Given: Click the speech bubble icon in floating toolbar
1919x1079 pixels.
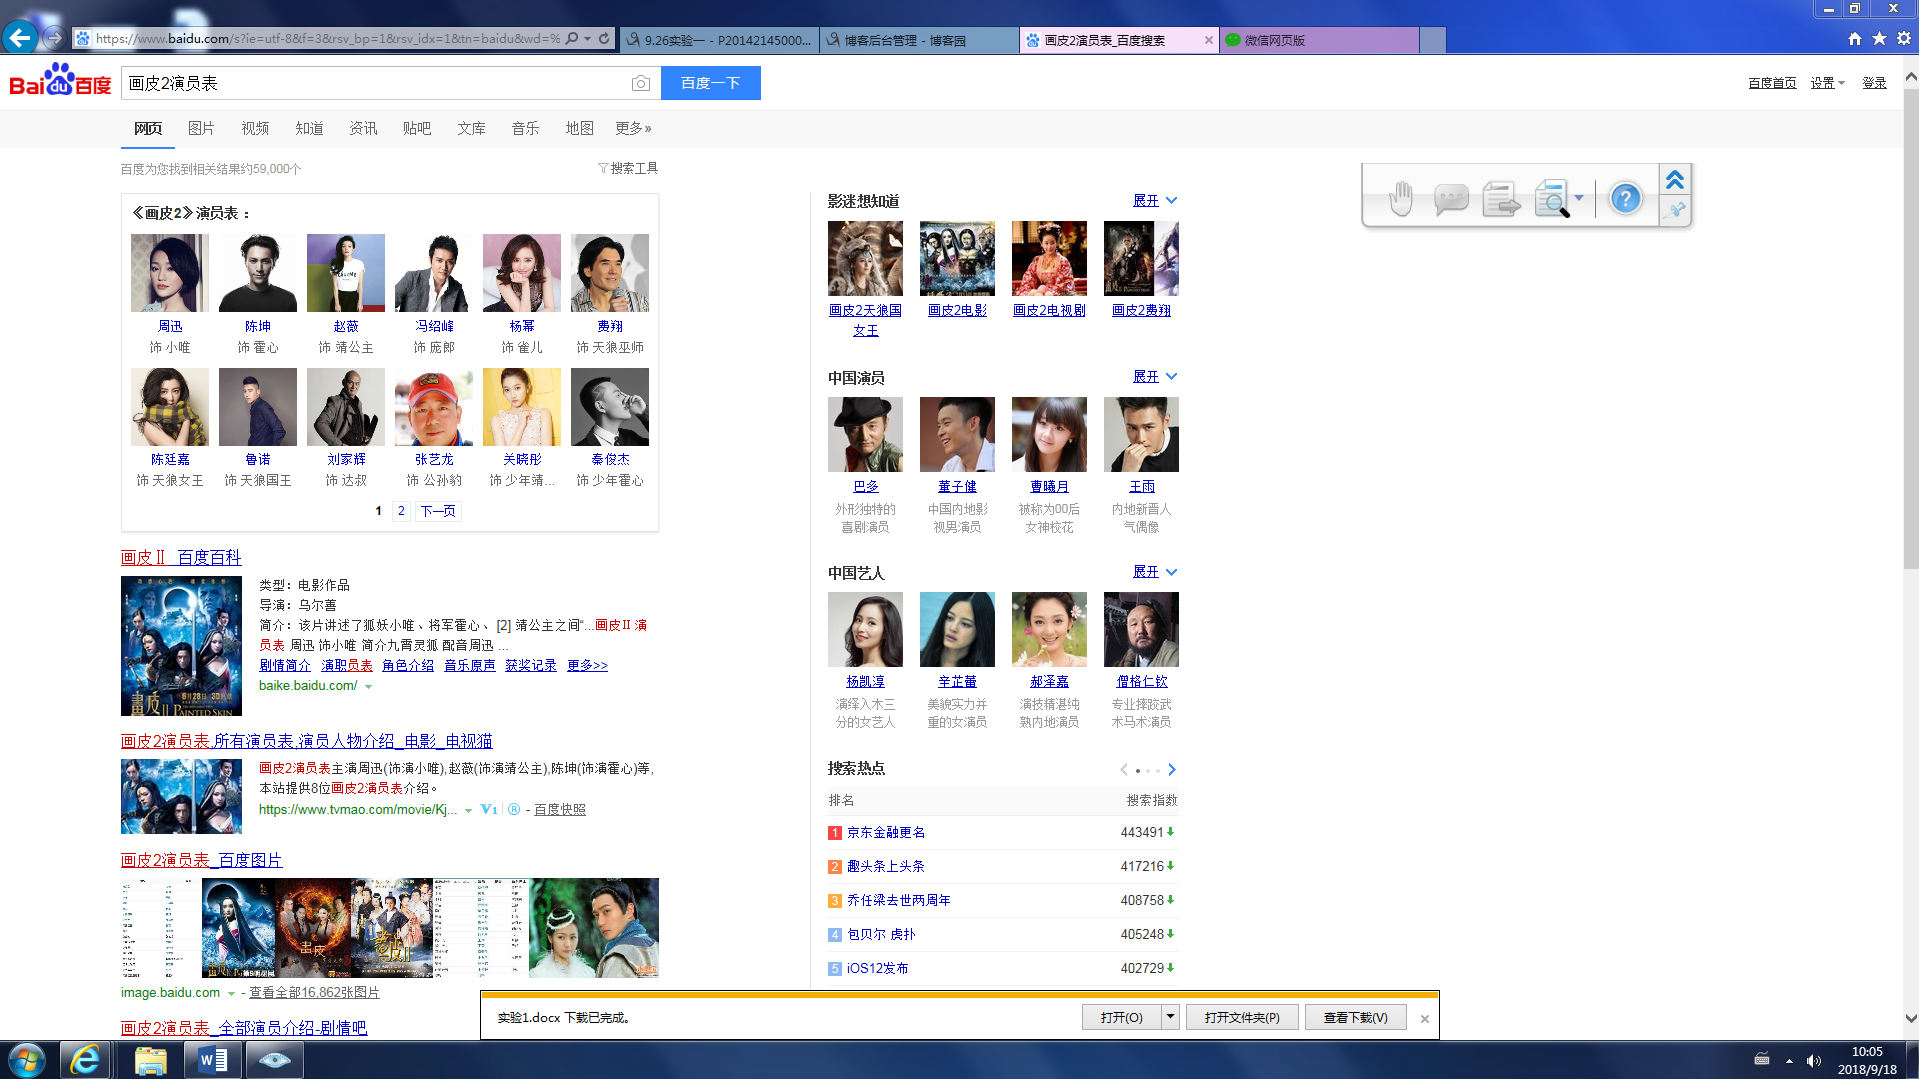Looking at the screenshot, I should tap(1450, 198).
